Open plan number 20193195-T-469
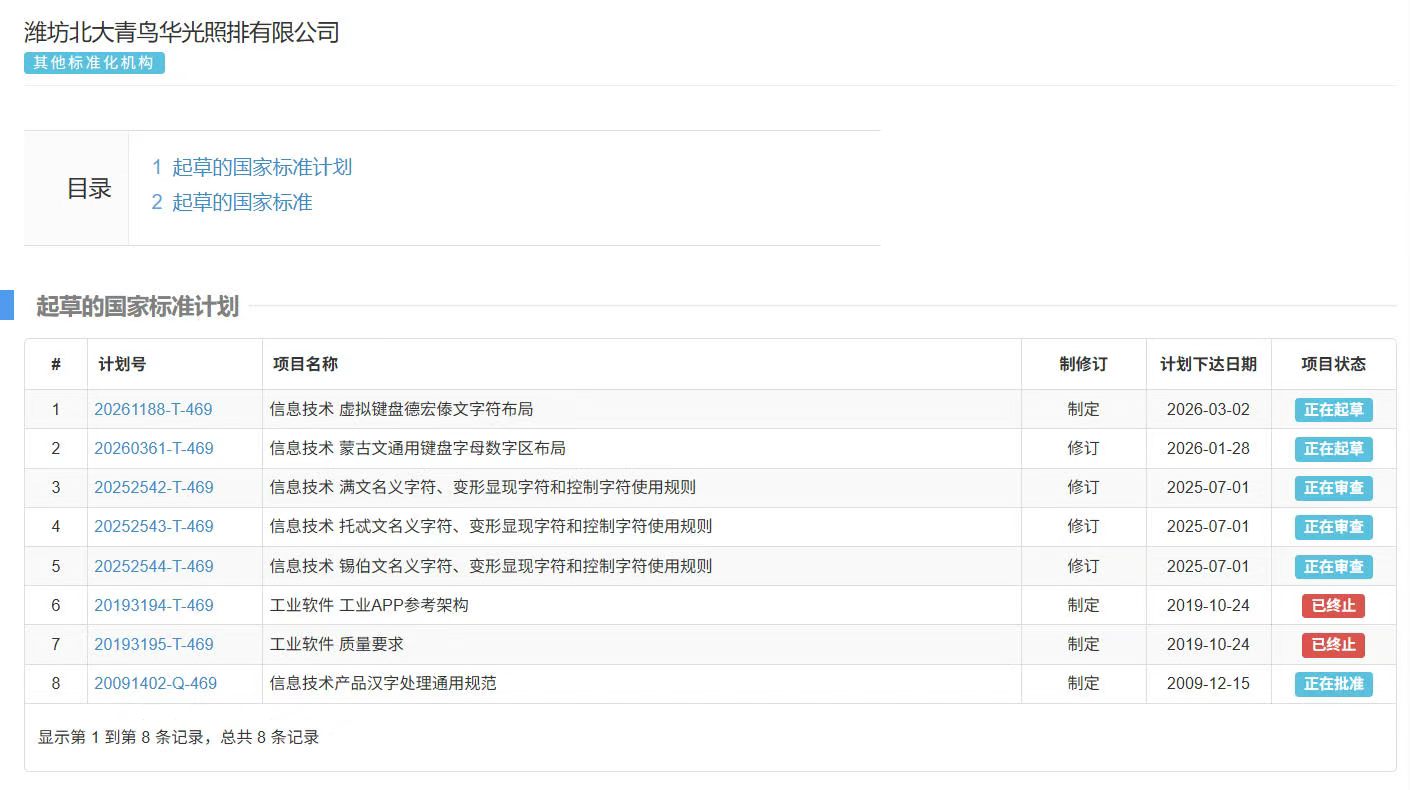 click(x=154, y=644)
